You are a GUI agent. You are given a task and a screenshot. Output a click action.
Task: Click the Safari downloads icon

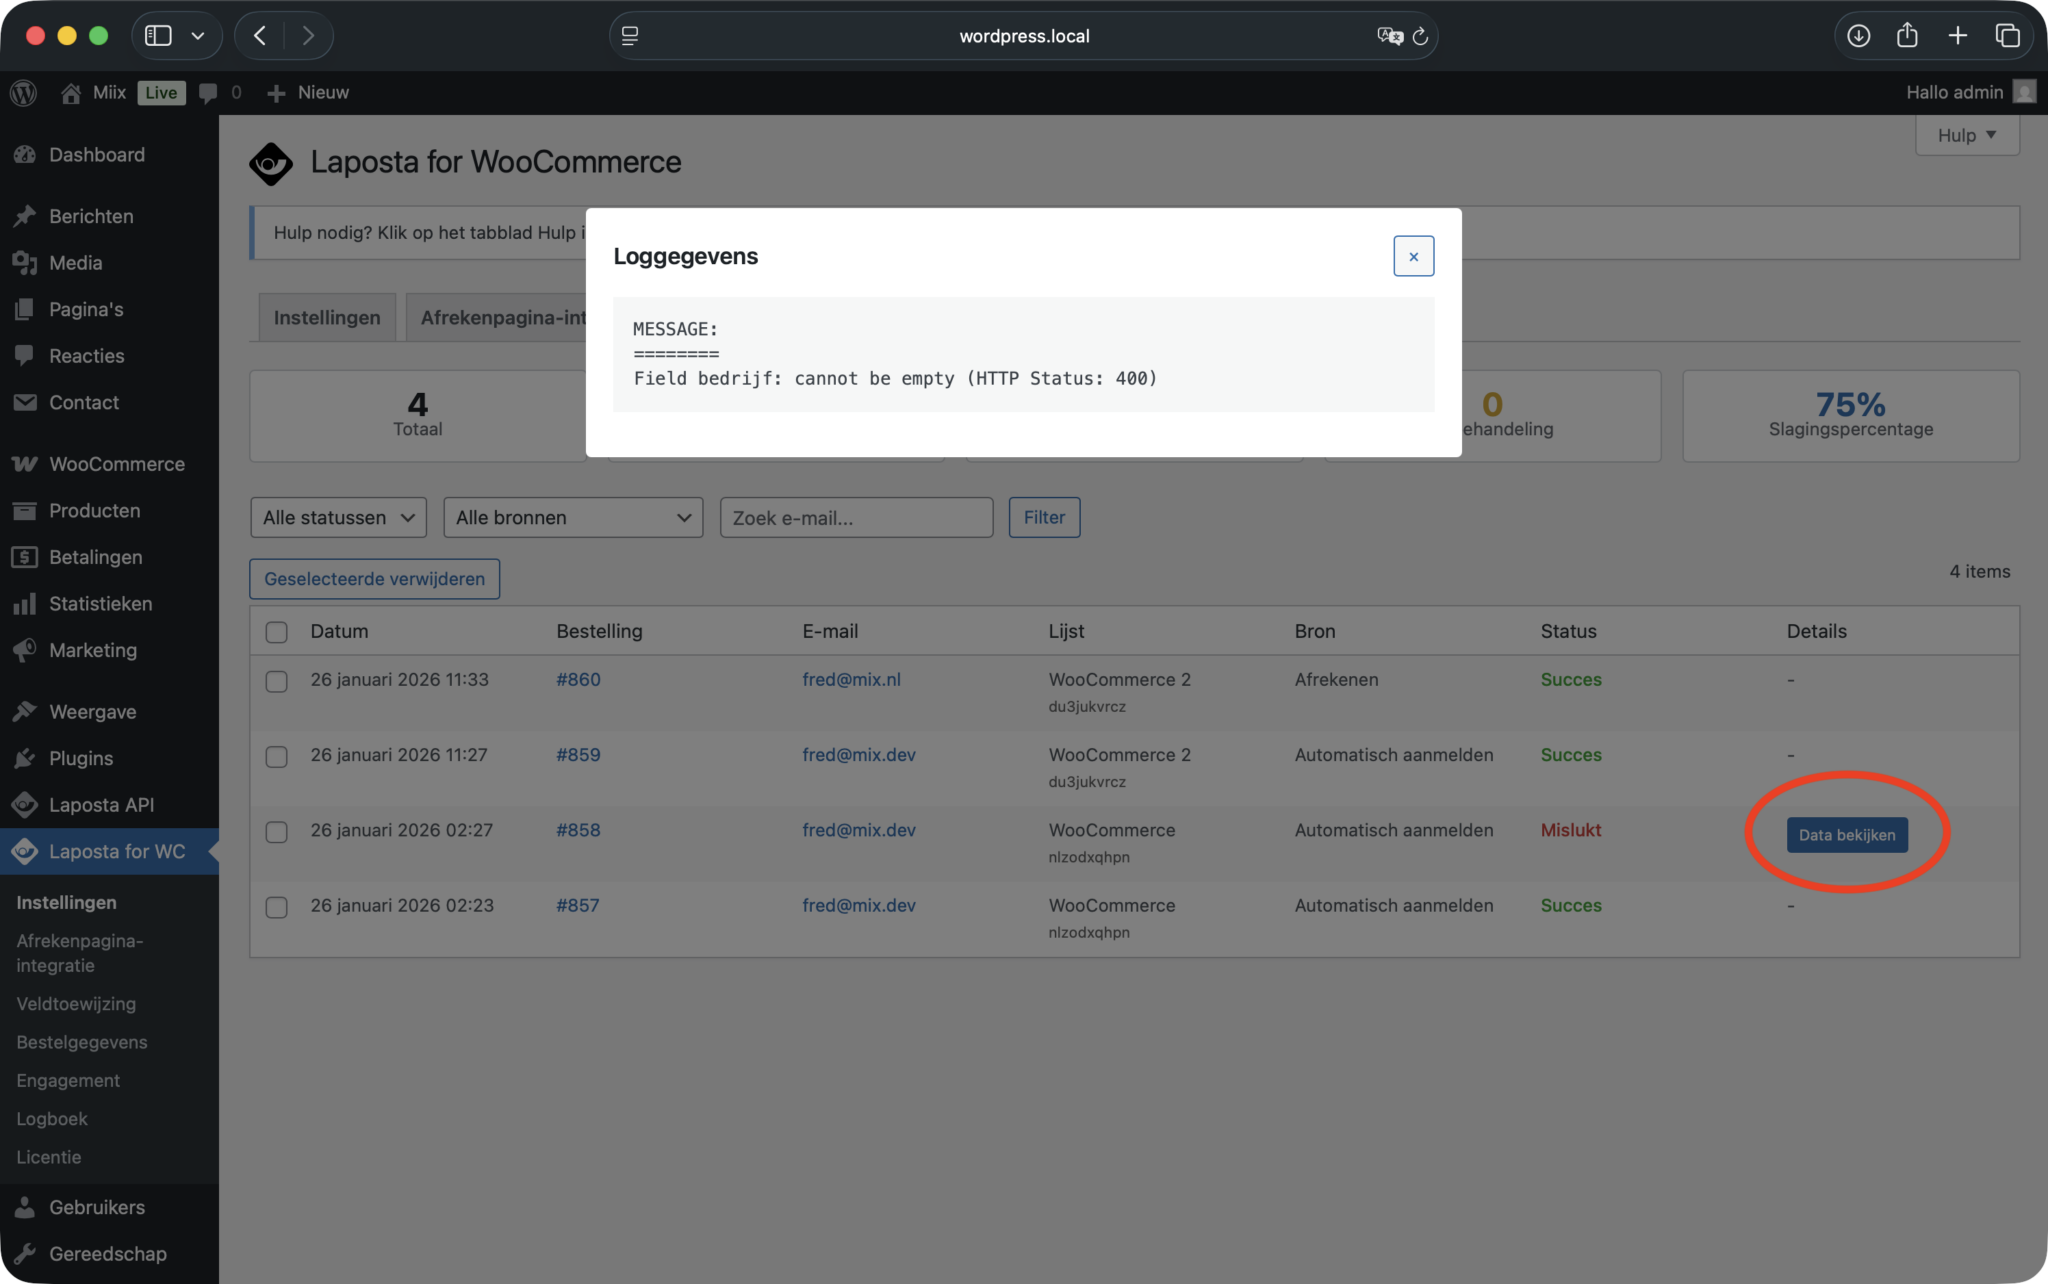click(x=1858, y=36)
